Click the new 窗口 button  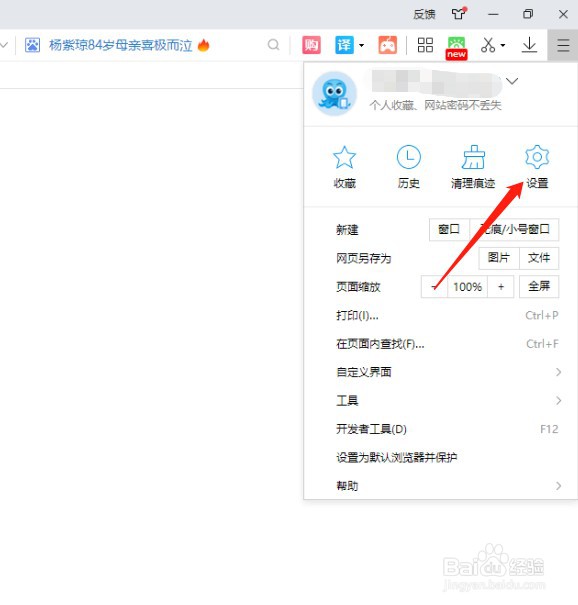(x=449, y=230)
